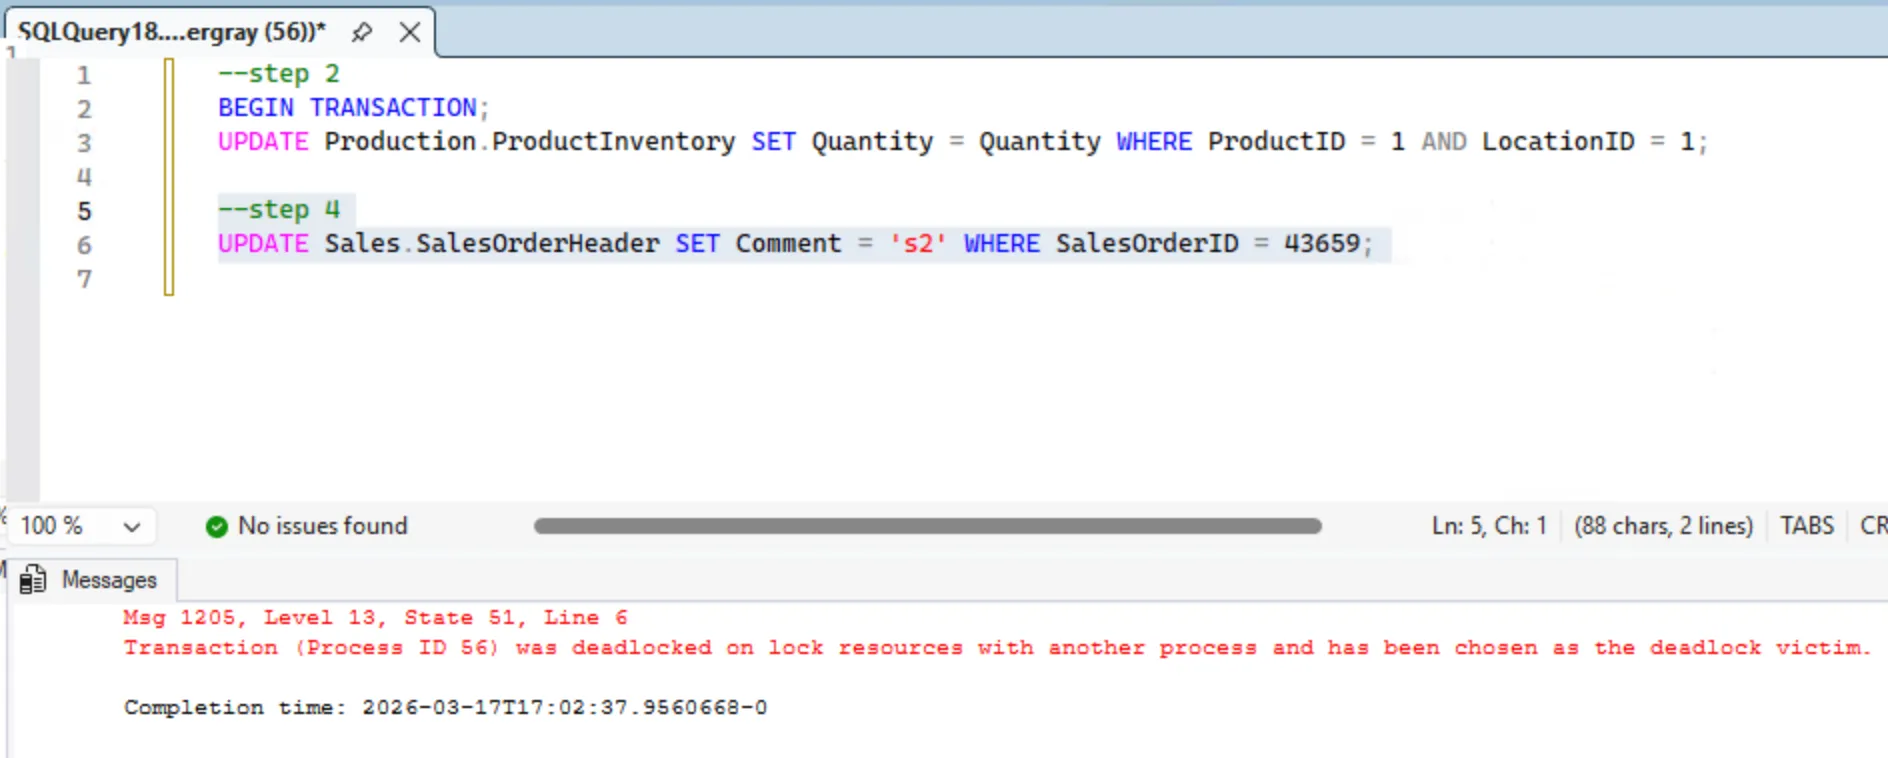This screenshot has width=1888, height=758.
Task: Click line number 6 in the gutter
Action: [x=84, y=245]
